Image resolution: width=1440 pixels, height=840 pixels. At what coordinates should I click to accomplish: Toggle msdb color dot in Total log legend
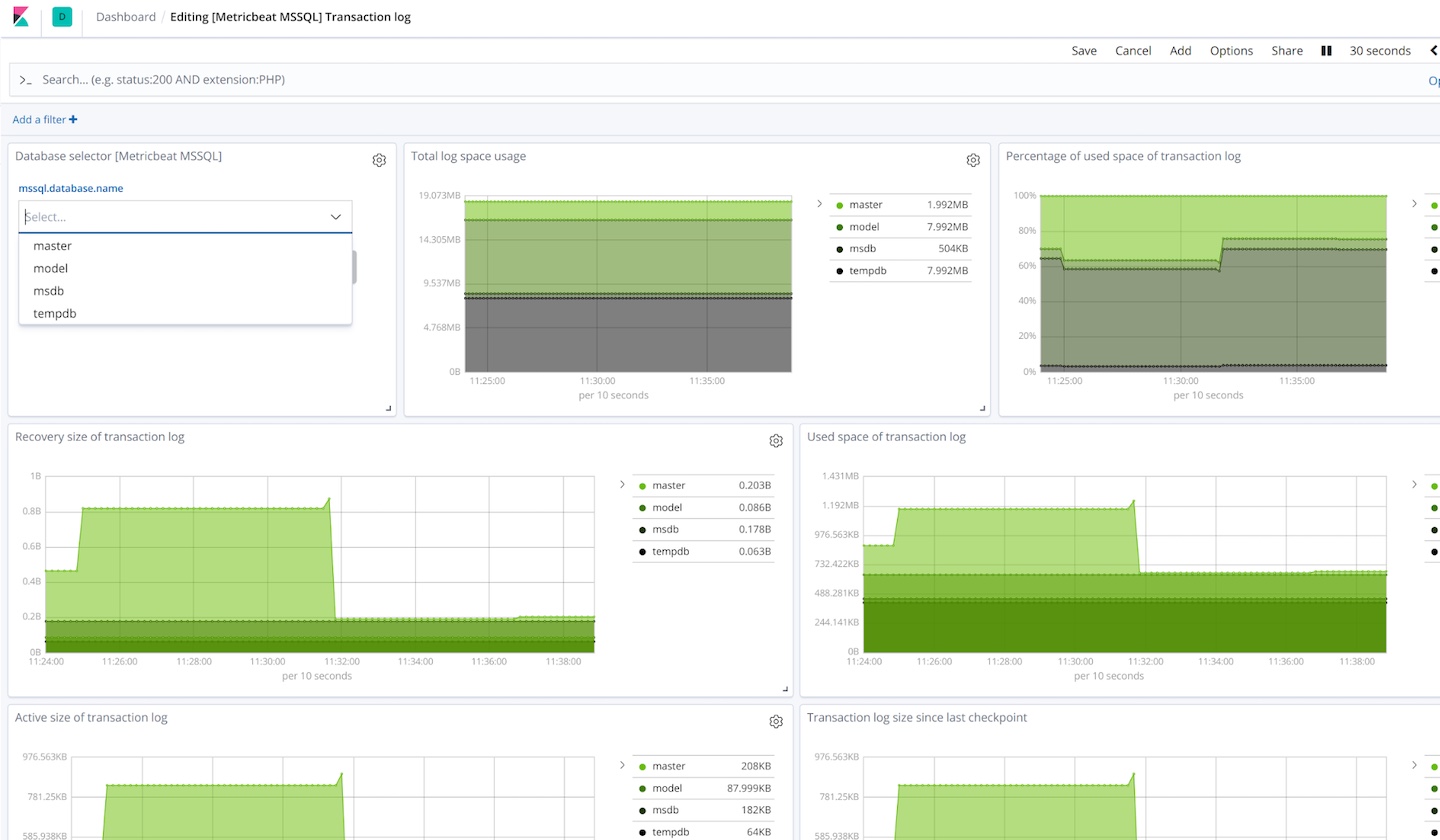[x=839, y=249]
